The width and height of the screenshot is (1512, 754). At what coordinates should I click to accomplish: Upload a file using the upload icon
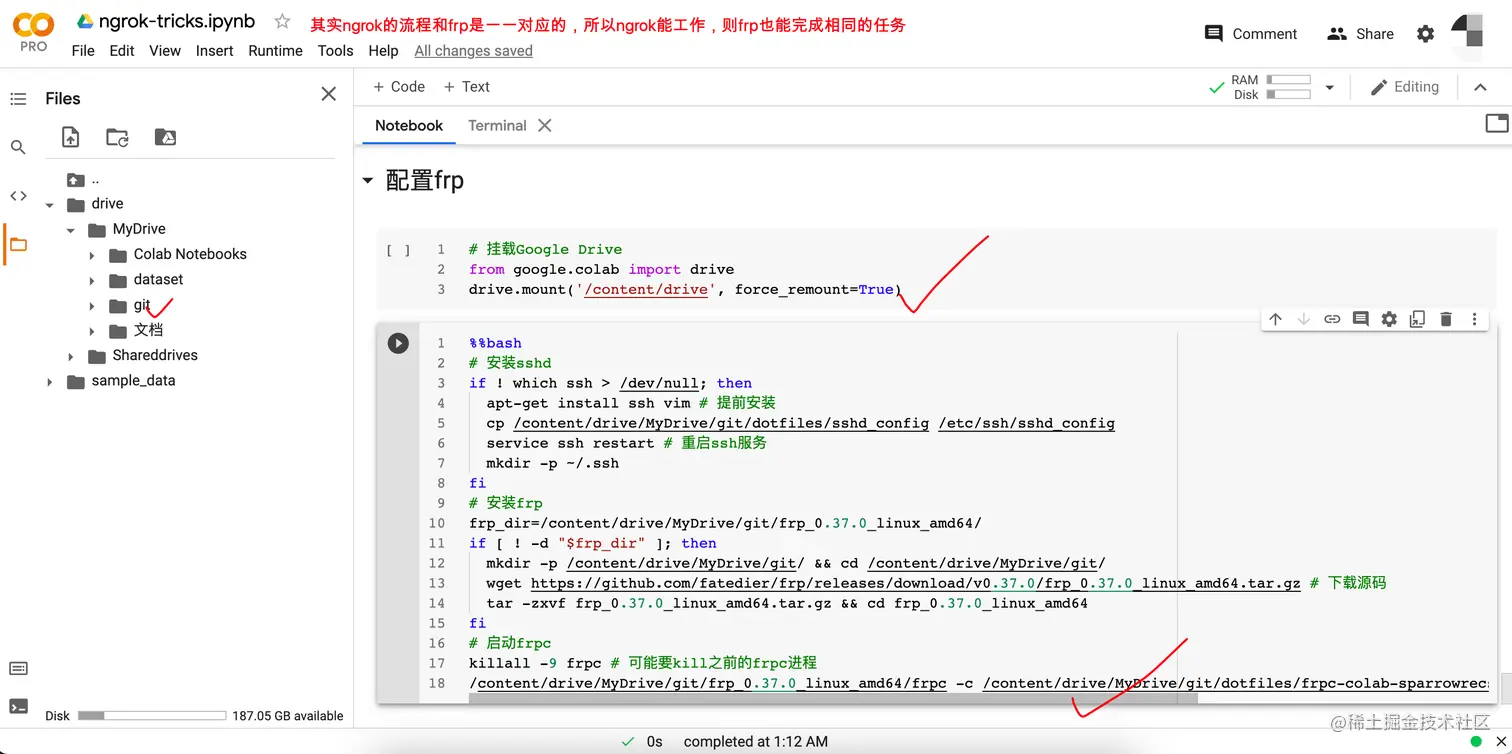click(70, 137)
